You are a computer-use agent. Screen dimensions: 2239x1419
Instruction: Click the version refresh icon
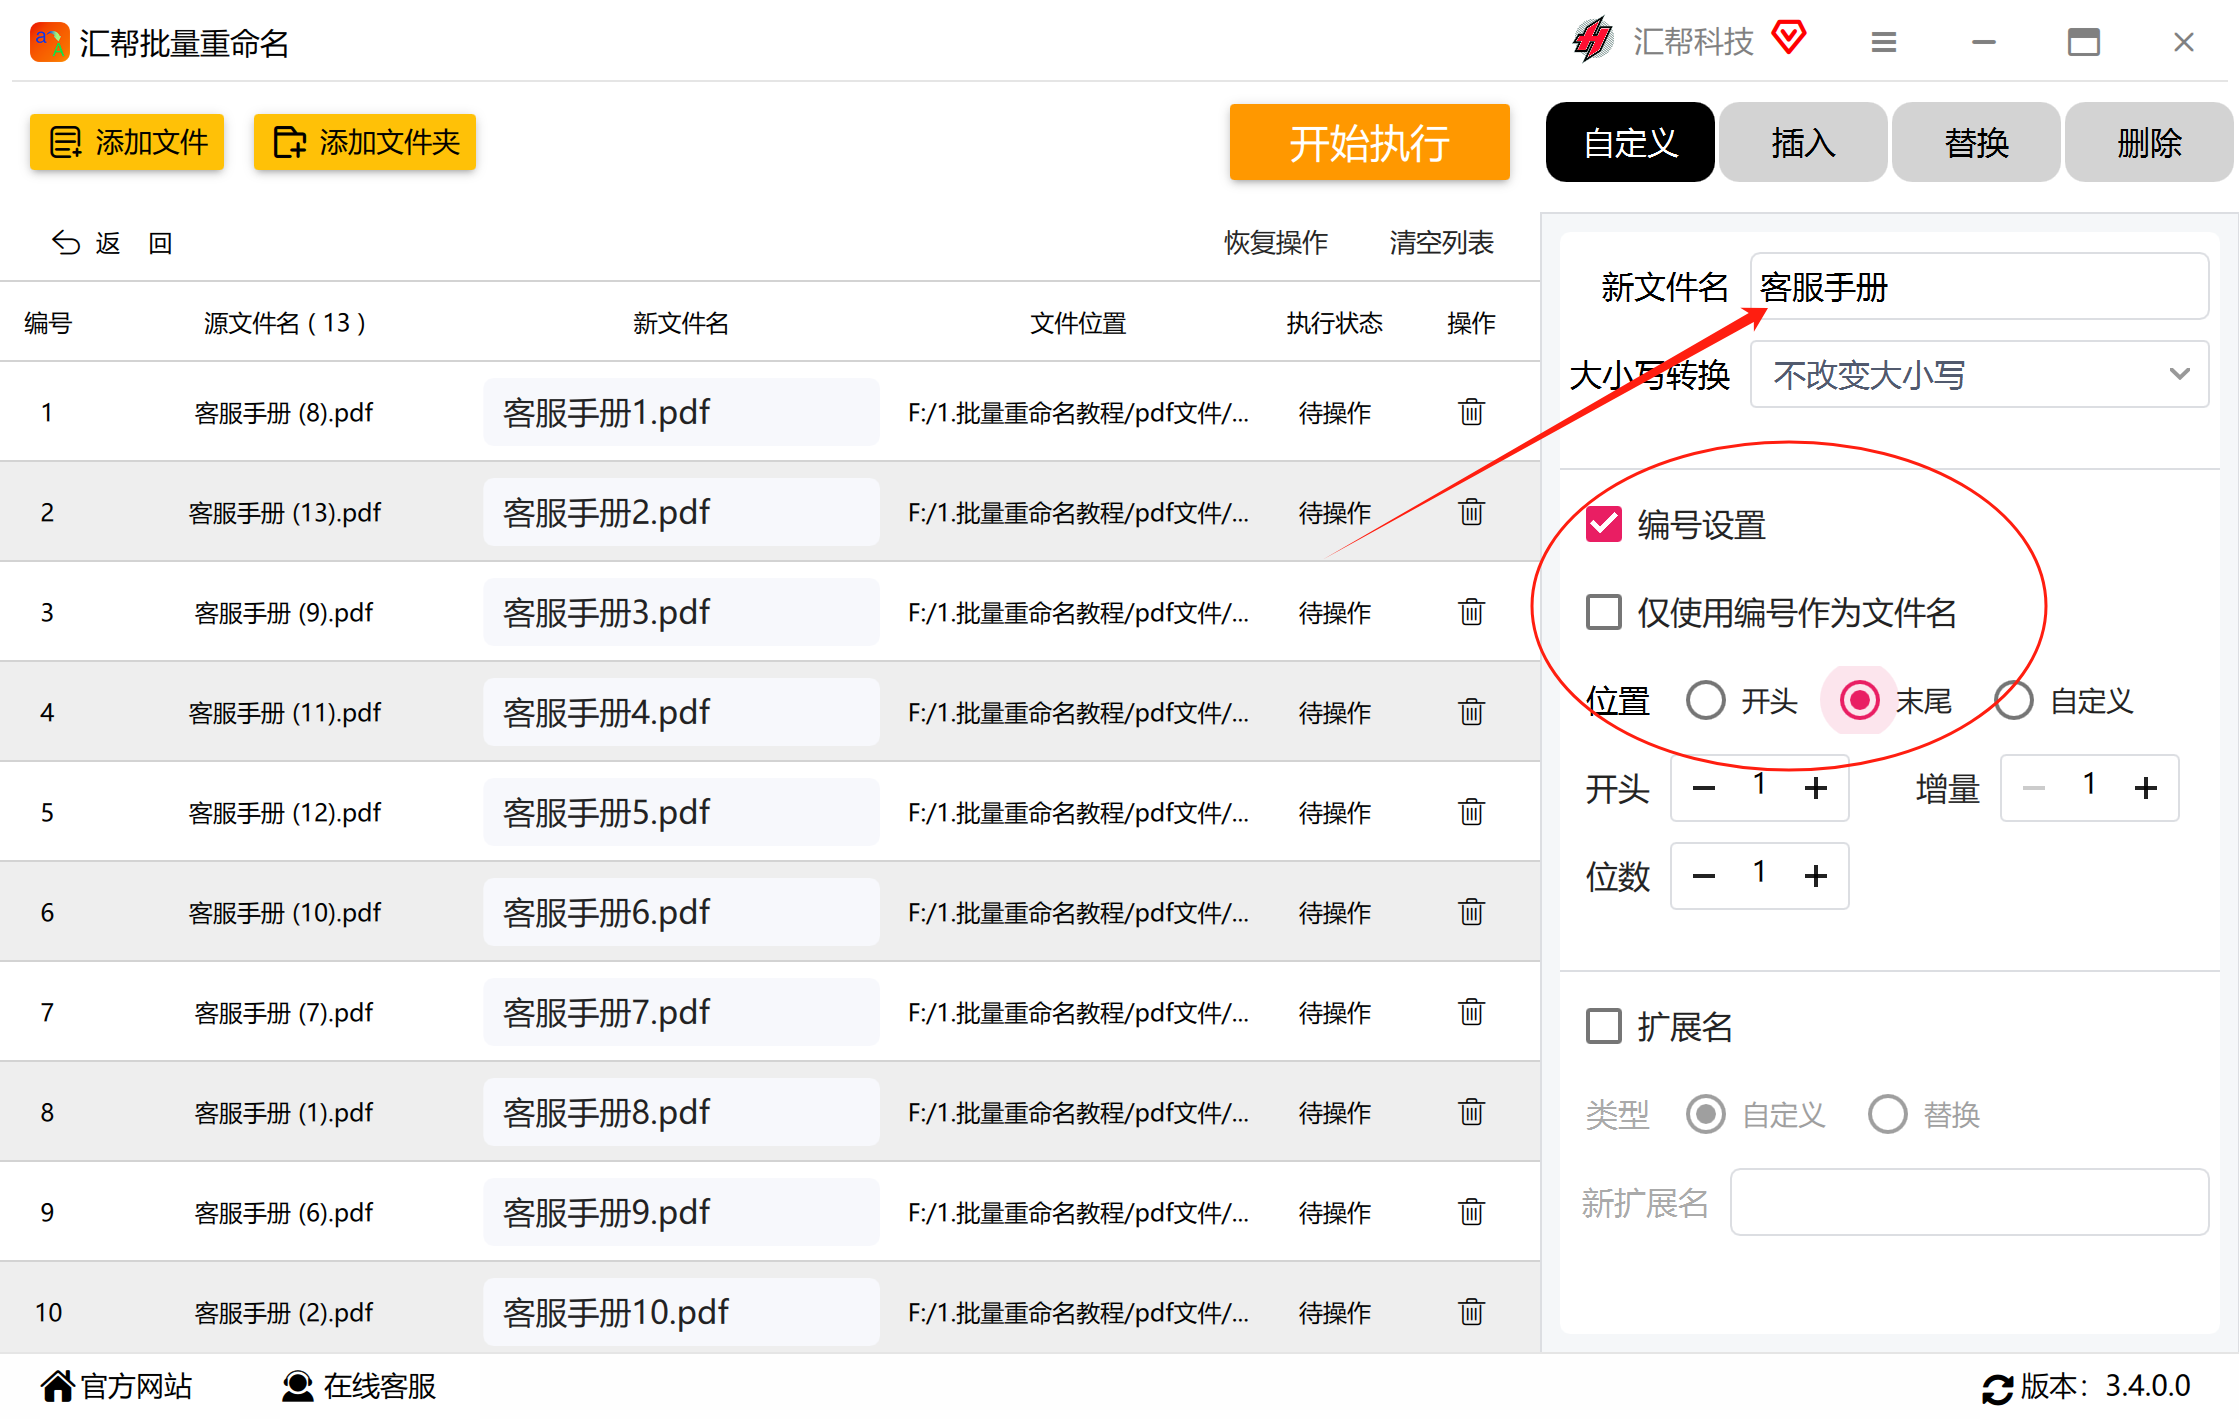coord(1997,1388)
